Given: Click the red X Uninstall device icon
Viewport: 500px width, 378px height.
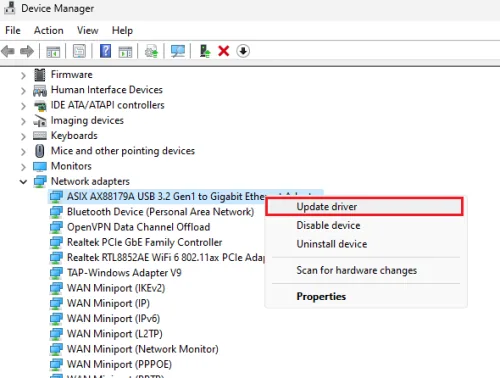Looking at the screenshot, I should (224, 51).
